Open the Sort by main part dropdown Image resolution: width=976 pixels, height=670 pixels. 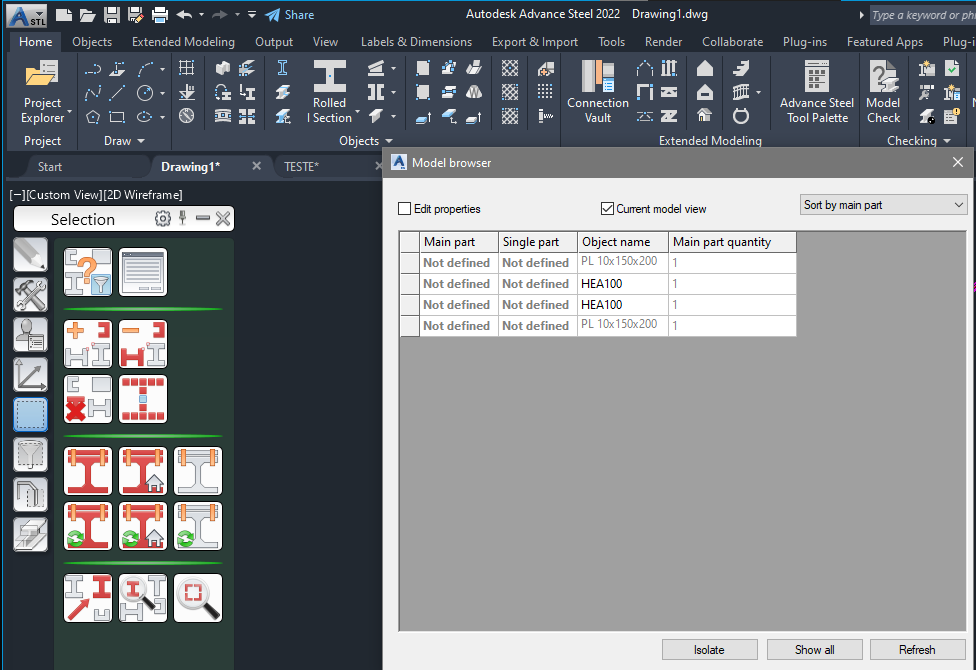tap(883, 204)
